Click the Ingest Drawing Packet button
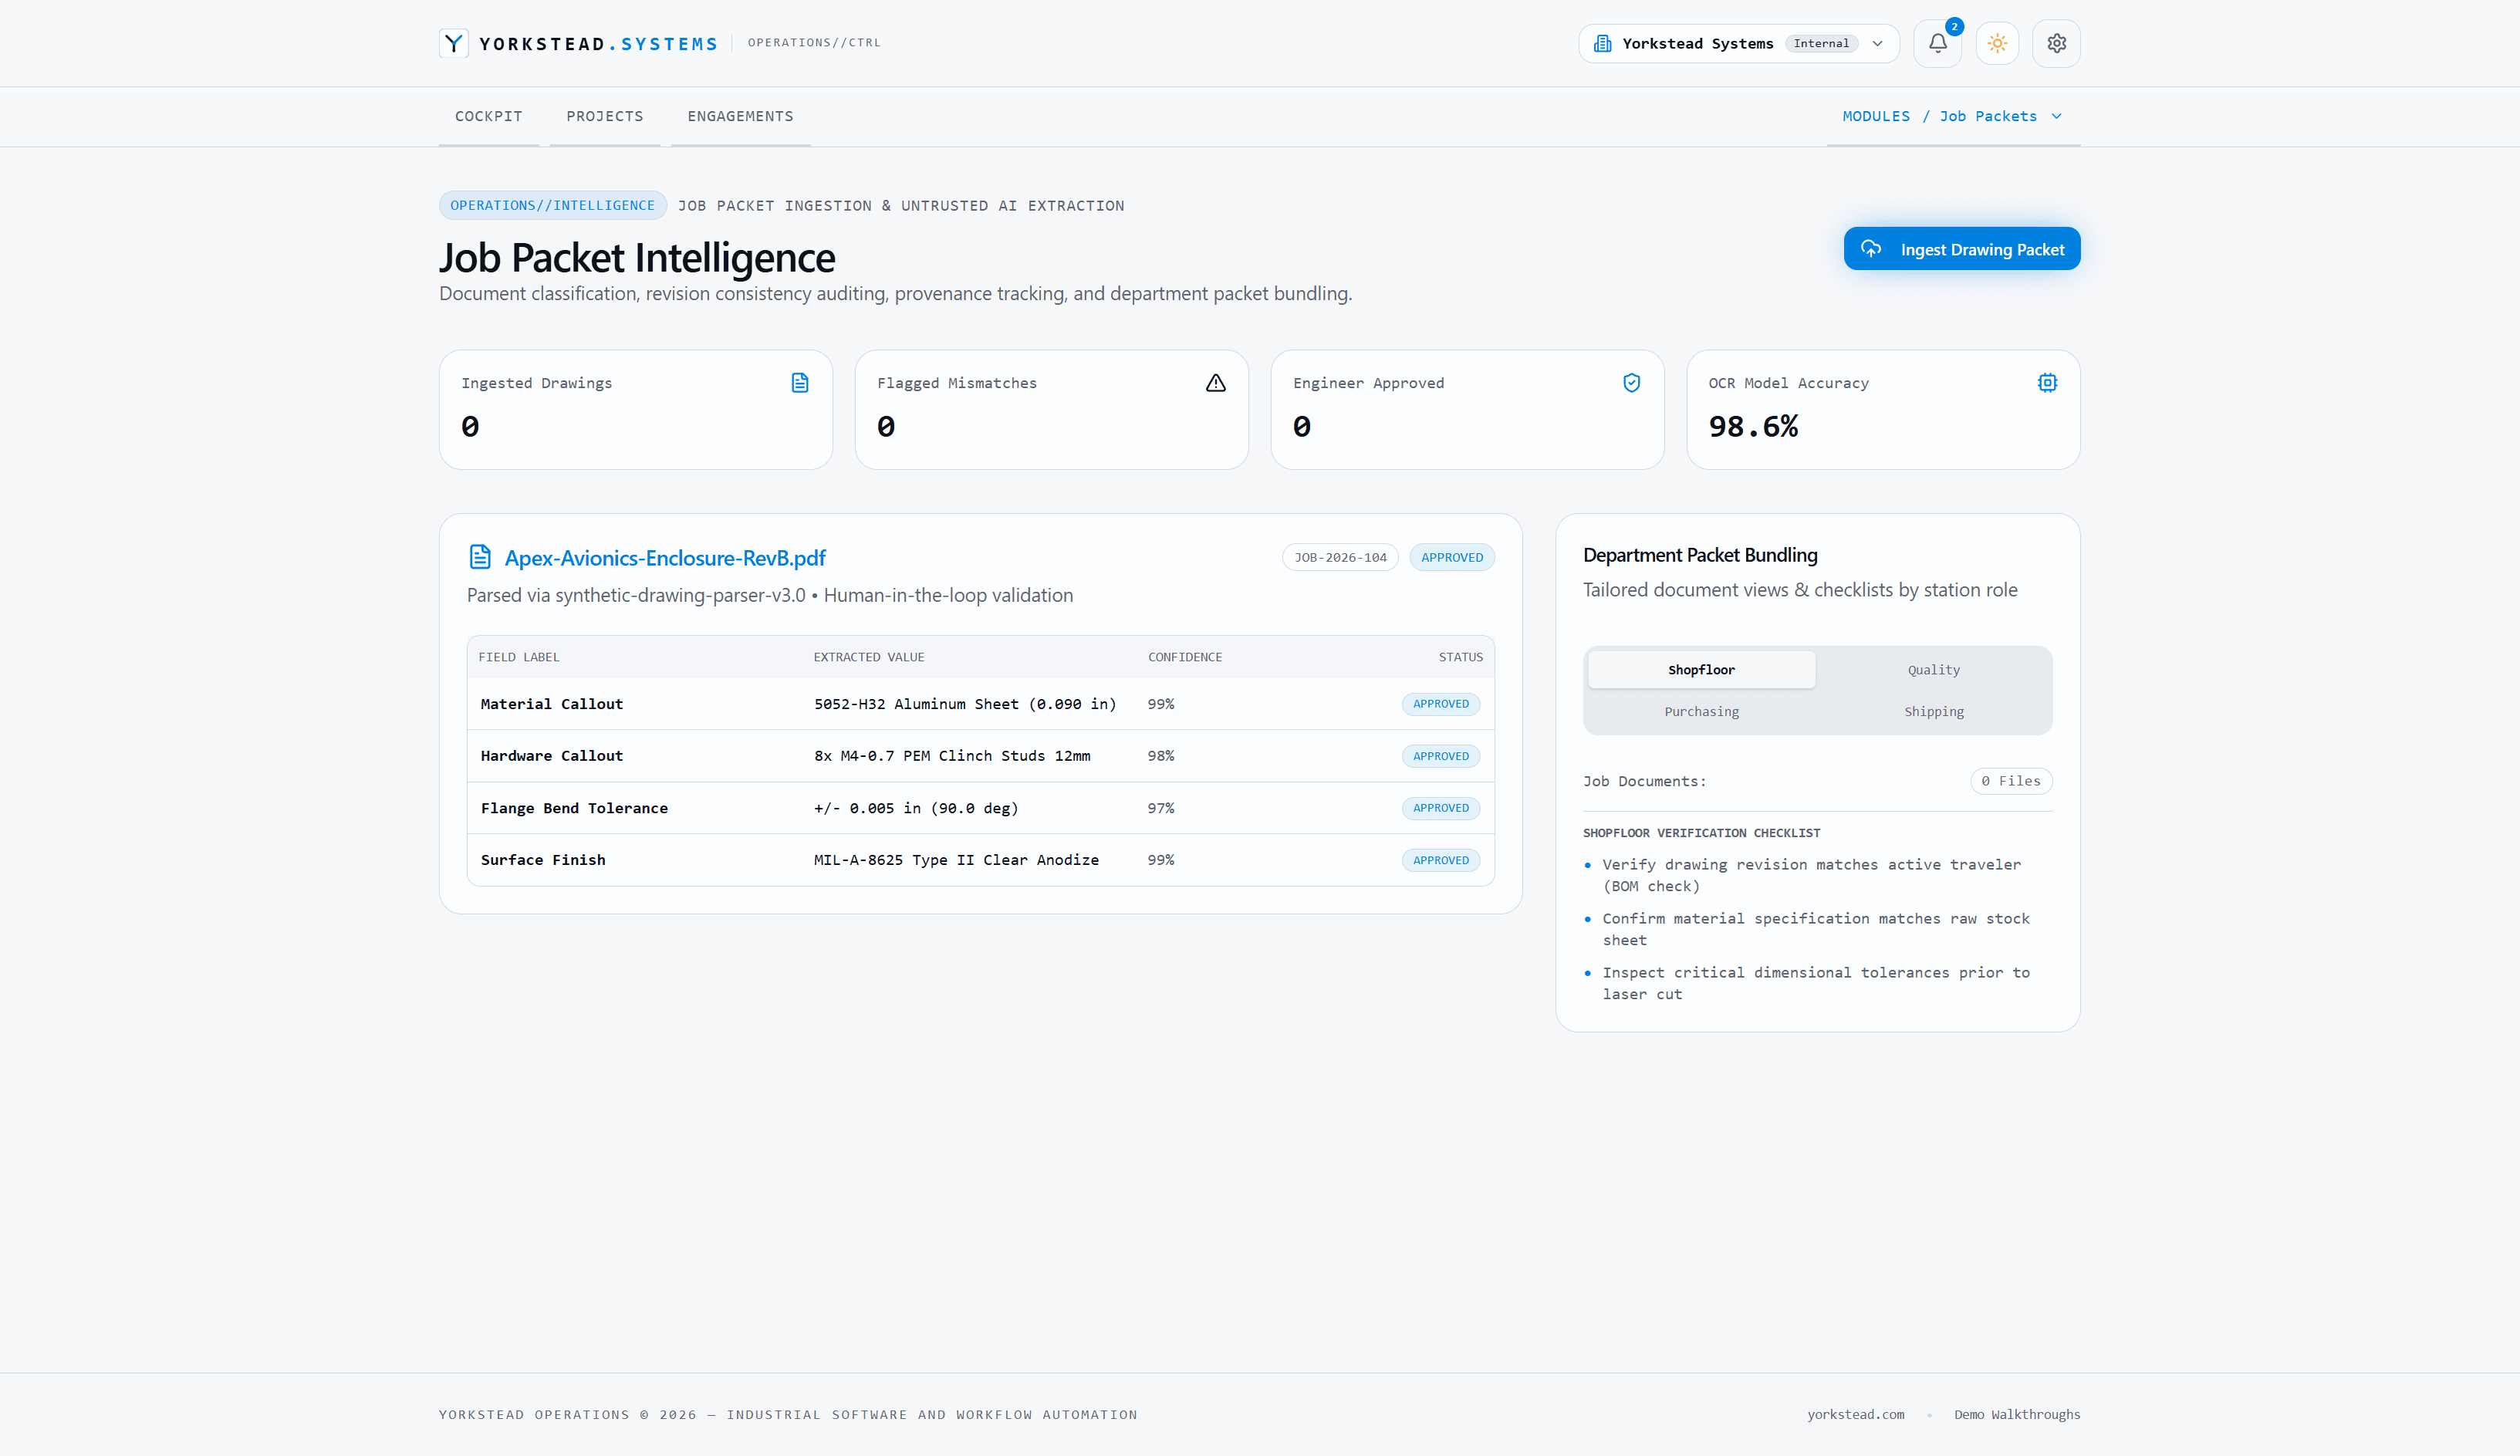The width and height of the screenshot is (2520, 1456). pos(1961,249)
